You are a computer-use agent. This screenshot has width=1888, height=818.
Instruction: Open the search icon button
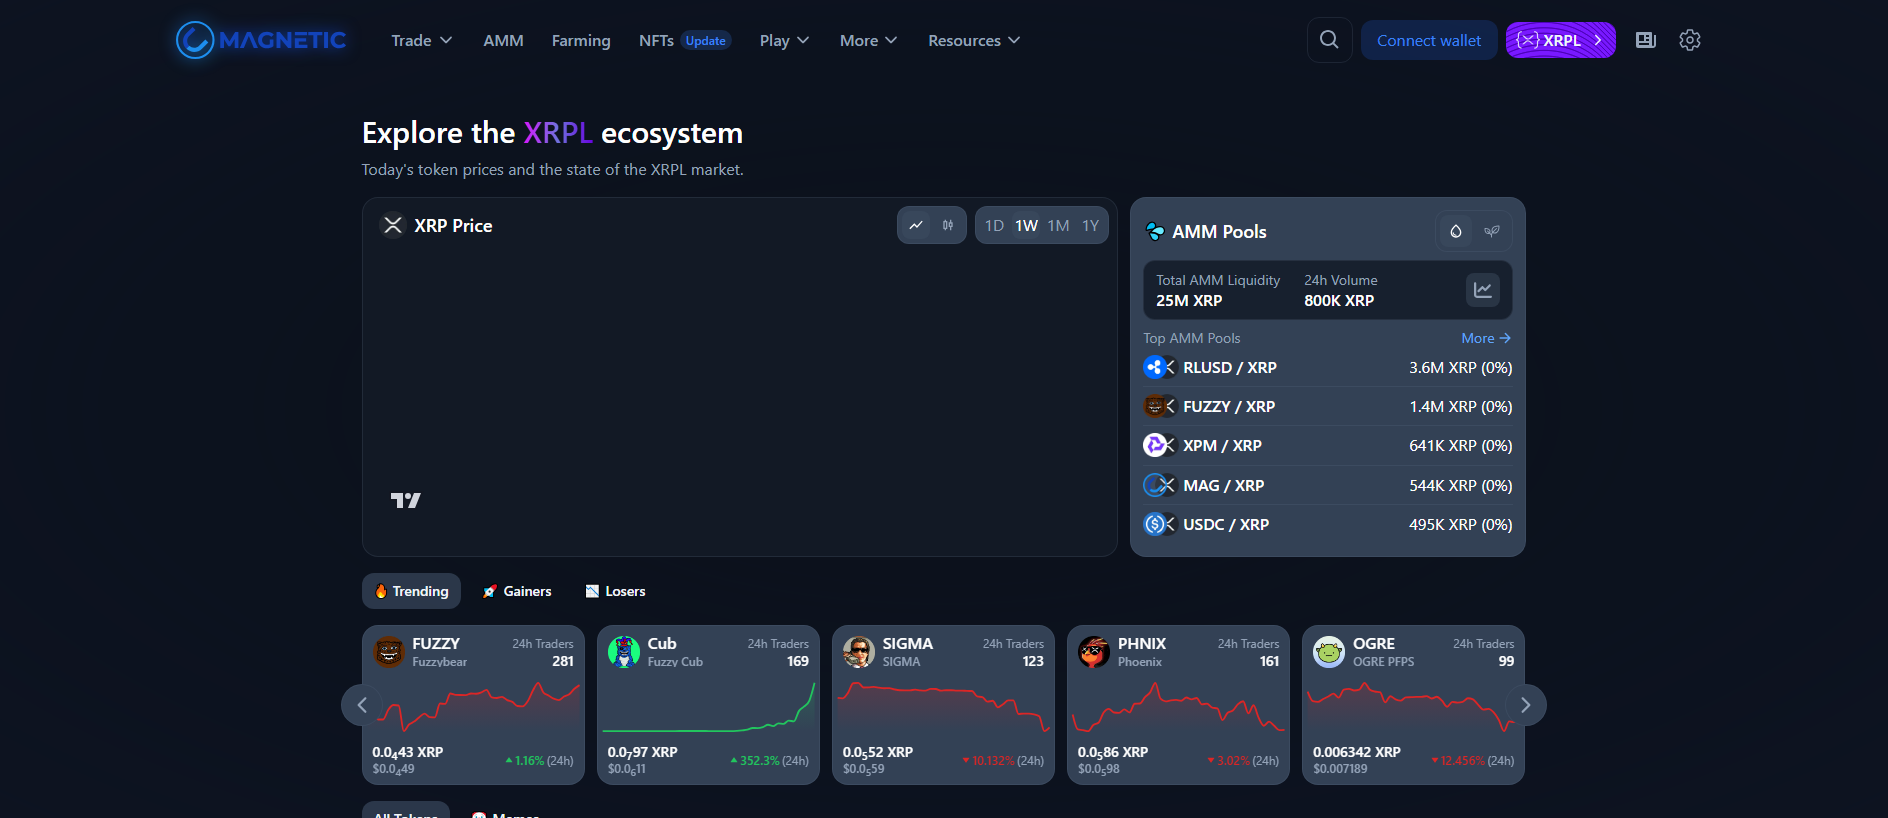pos(1329,40)
